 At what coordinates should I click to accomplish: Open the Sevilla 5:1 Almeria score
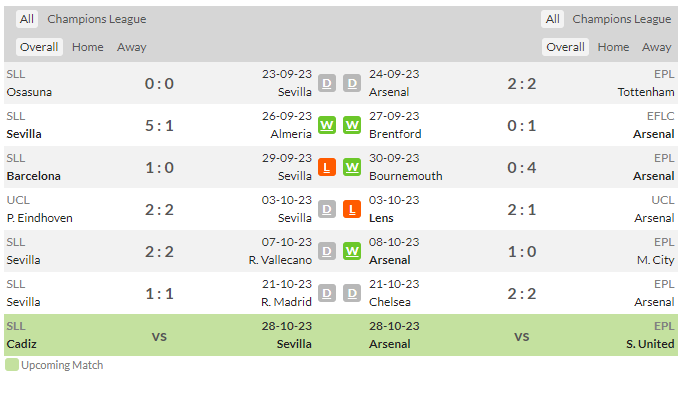tap(159, 126)
